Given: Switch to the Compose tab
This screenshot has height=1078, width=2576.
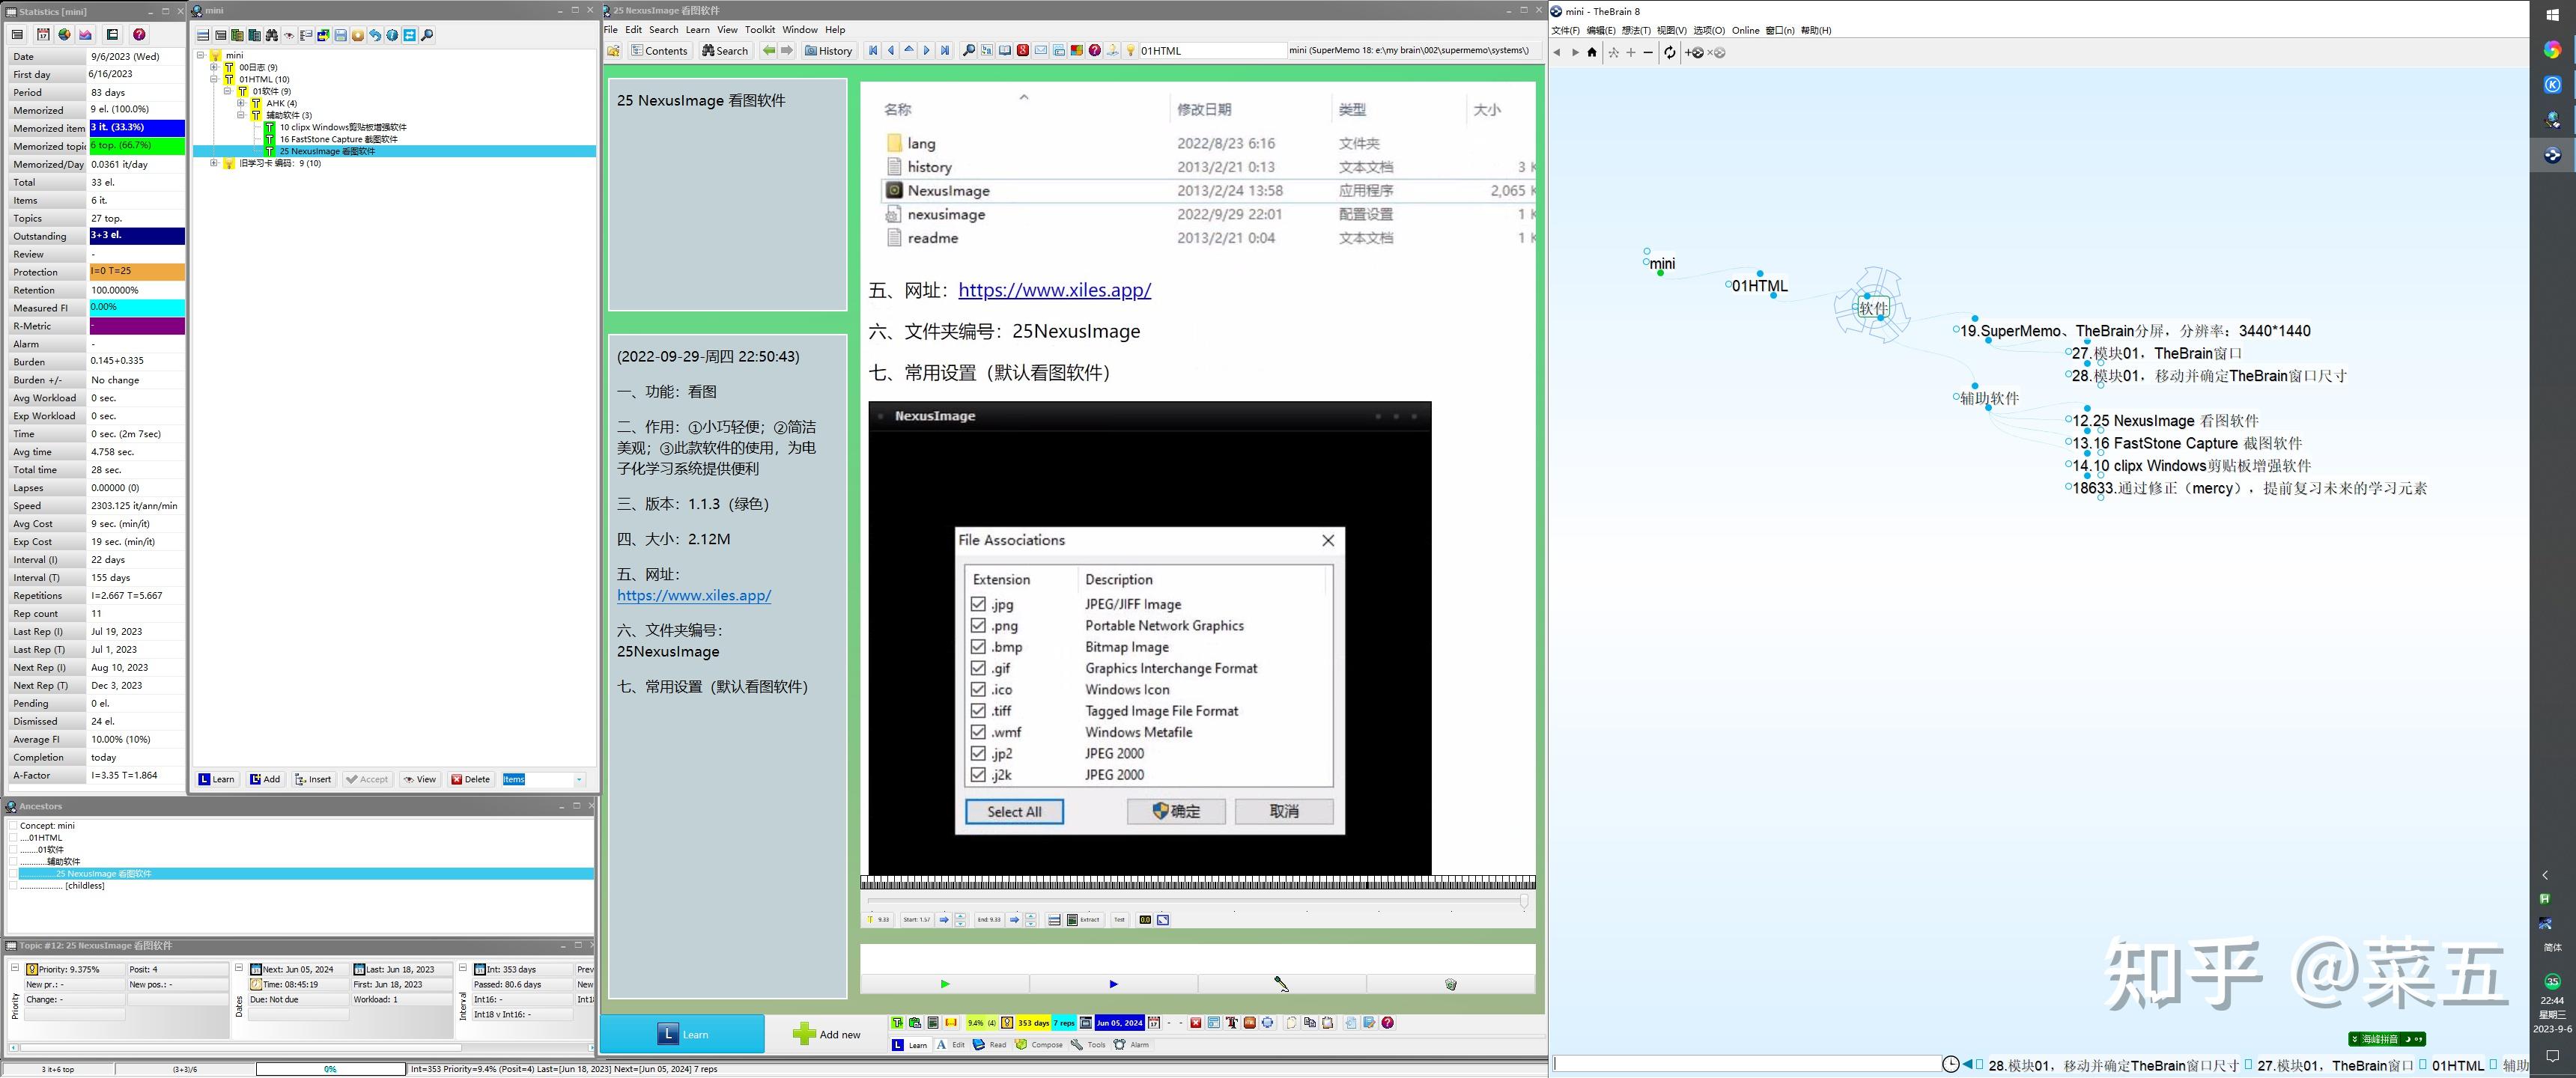Looking at the screenshot, I should tap(1039, 1044).
